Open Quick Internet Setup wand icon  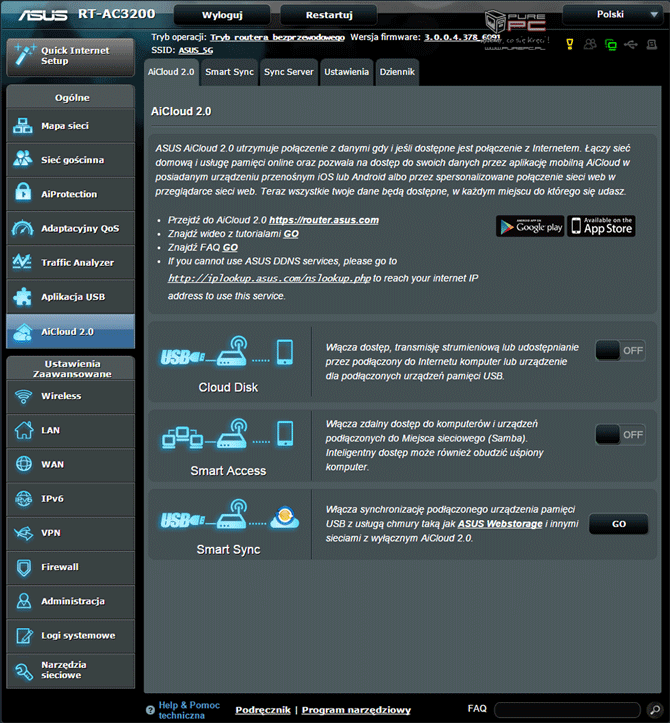[x=24, y=55]
